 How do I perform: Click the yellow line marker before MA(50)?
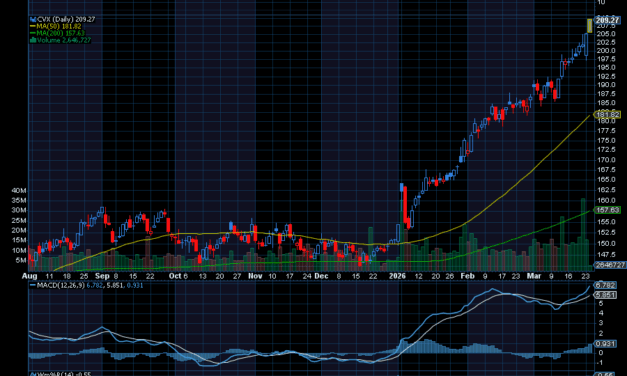(x=33, y=26)
